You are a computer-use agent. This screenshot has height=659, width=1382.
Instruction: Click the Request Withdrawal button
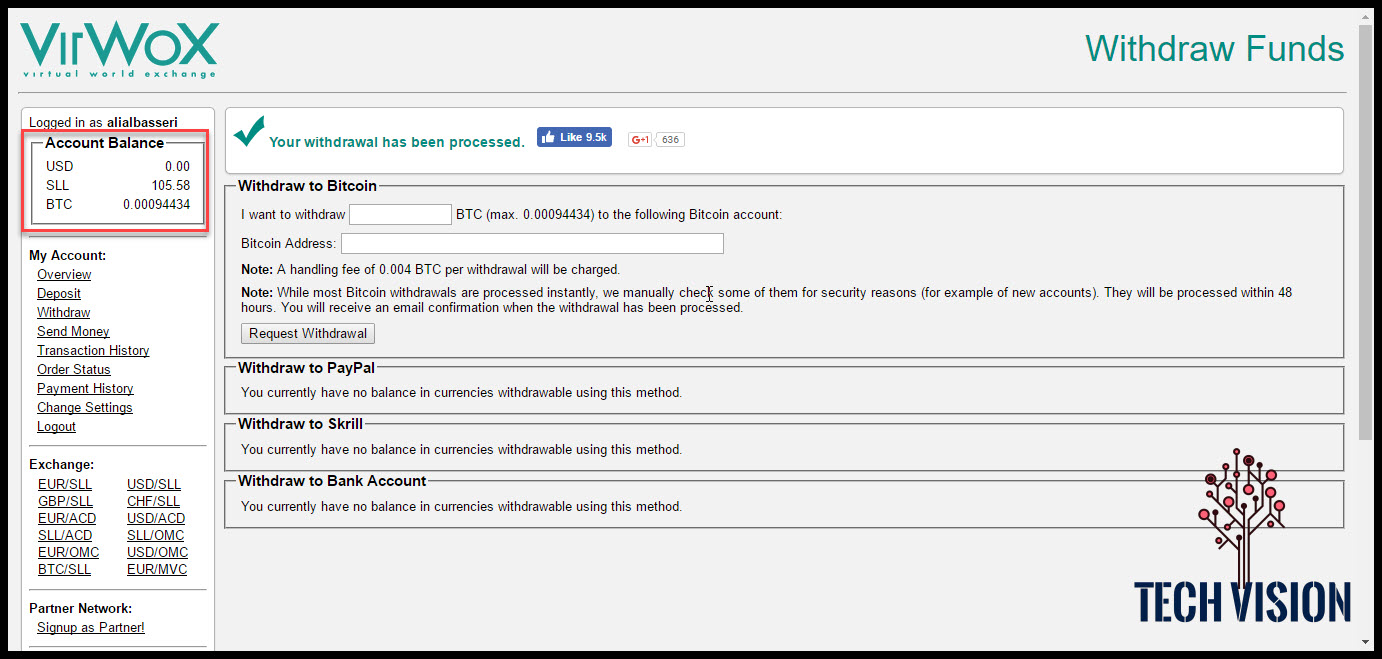[308, 333]
